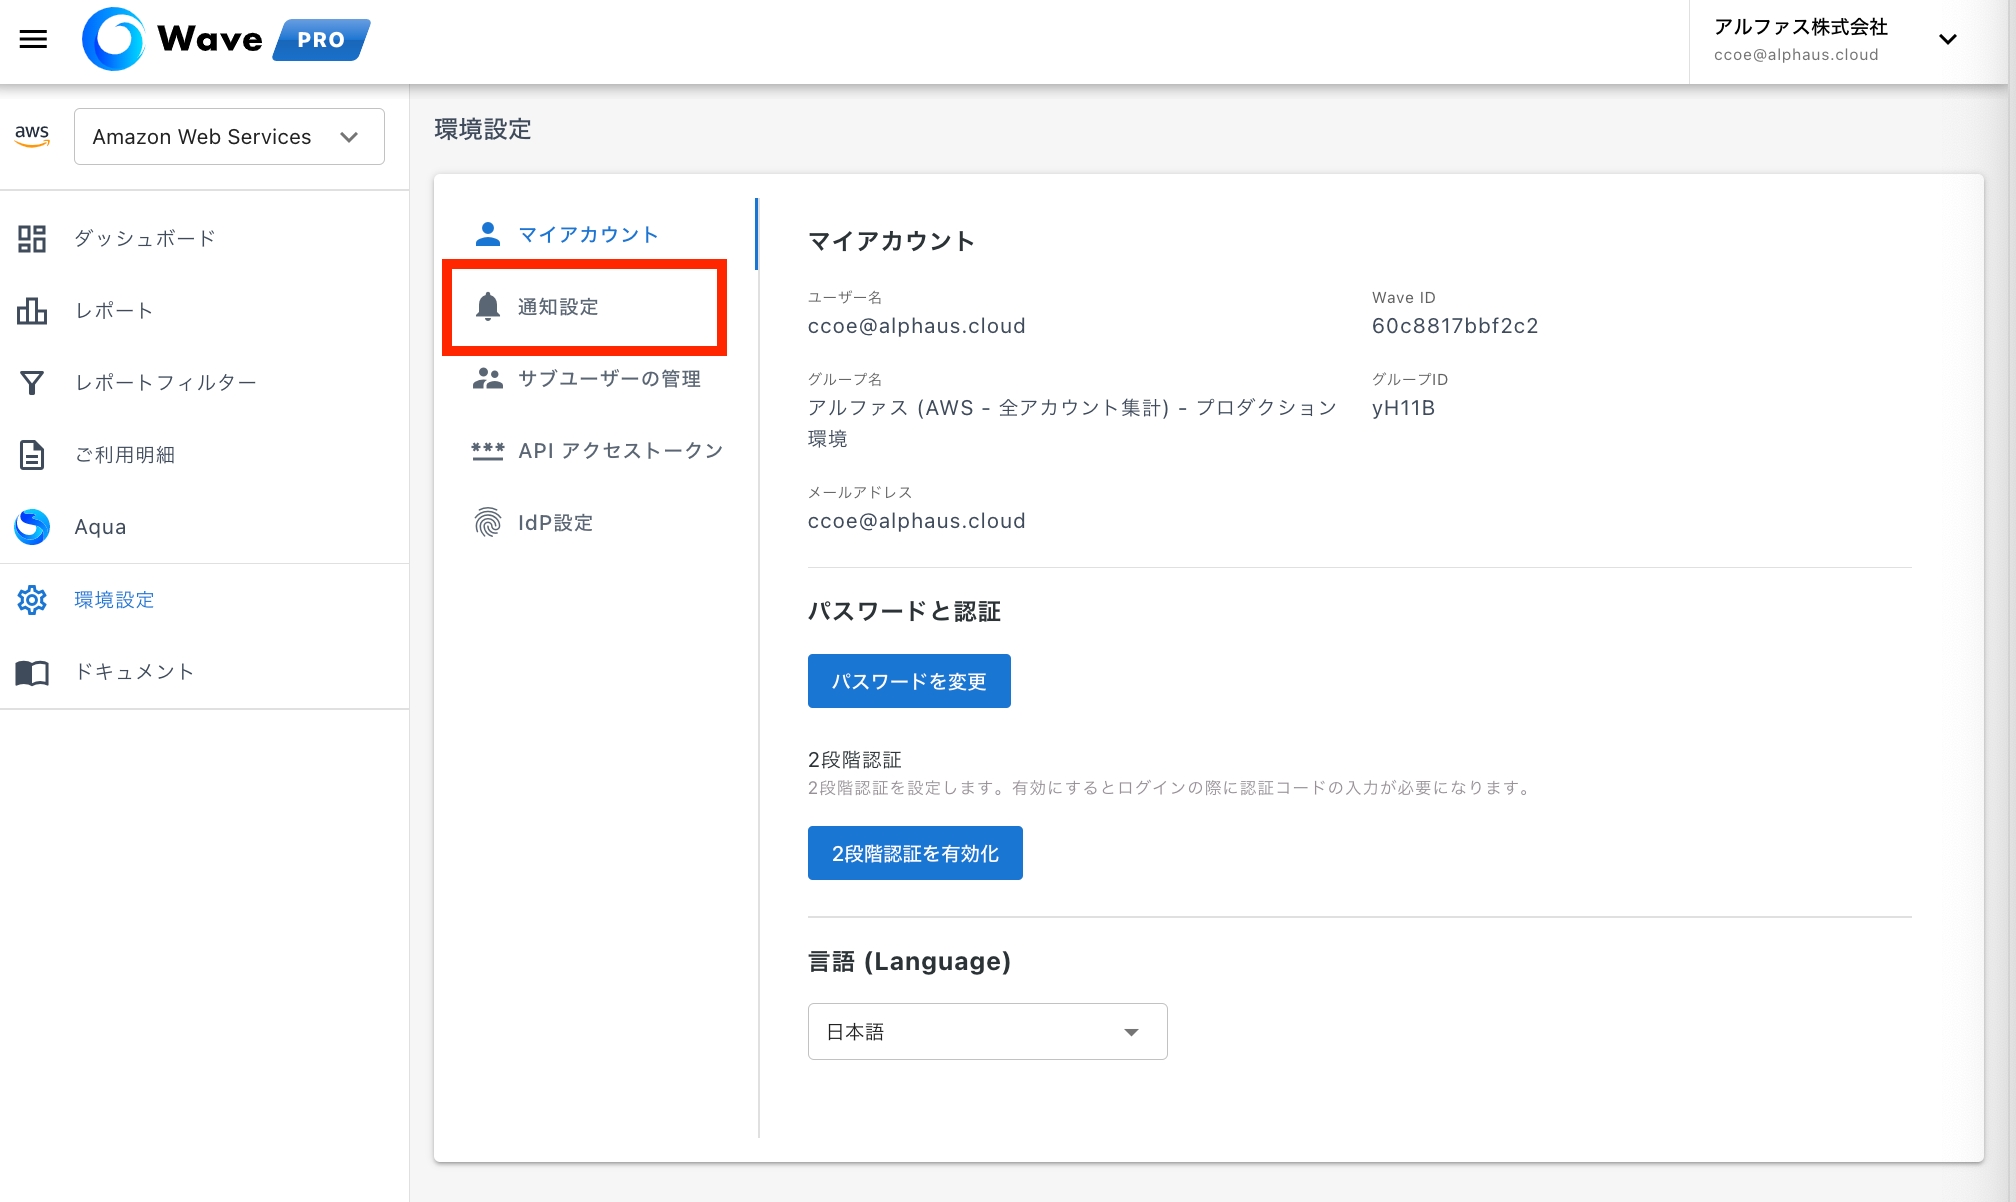The height and width of the screenshot is (1202, 2016).
Task: Select the マイアカウント tab
Action: (x=587, y=235)
